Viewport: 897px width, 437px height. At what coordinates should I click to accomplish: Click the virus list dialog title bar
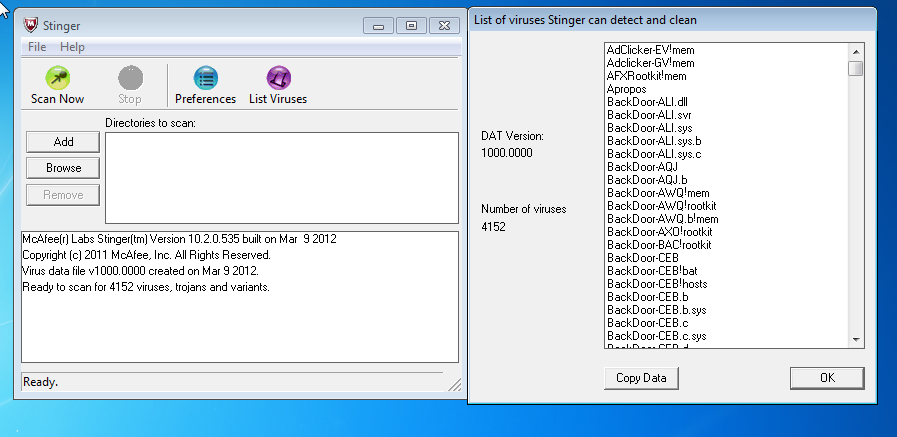[x=672, y=20]
